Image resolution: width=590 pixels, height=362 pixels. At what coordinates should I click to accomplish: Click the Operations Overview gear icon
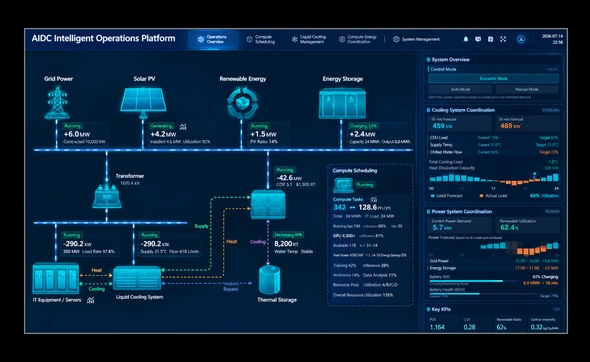click(x=201, y=39)
